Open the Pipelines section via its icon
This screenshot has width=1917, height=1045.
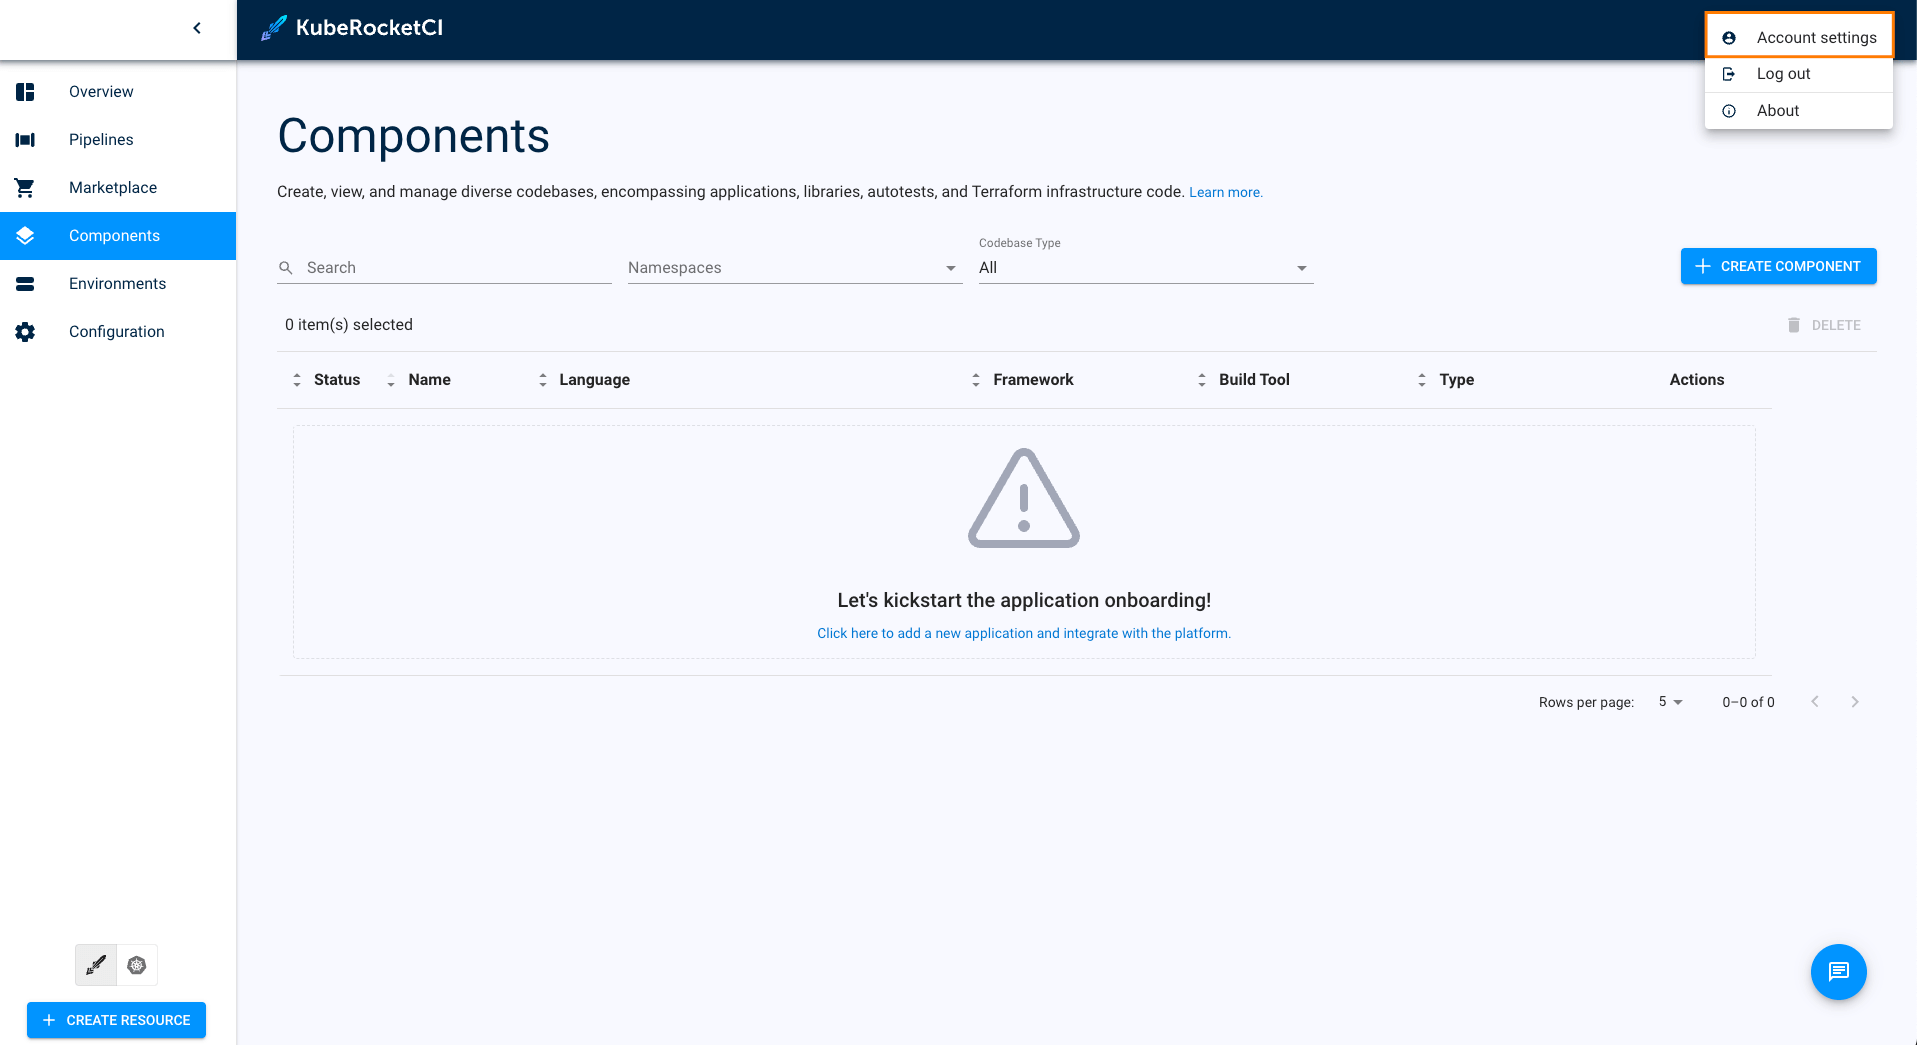(25, 139)
